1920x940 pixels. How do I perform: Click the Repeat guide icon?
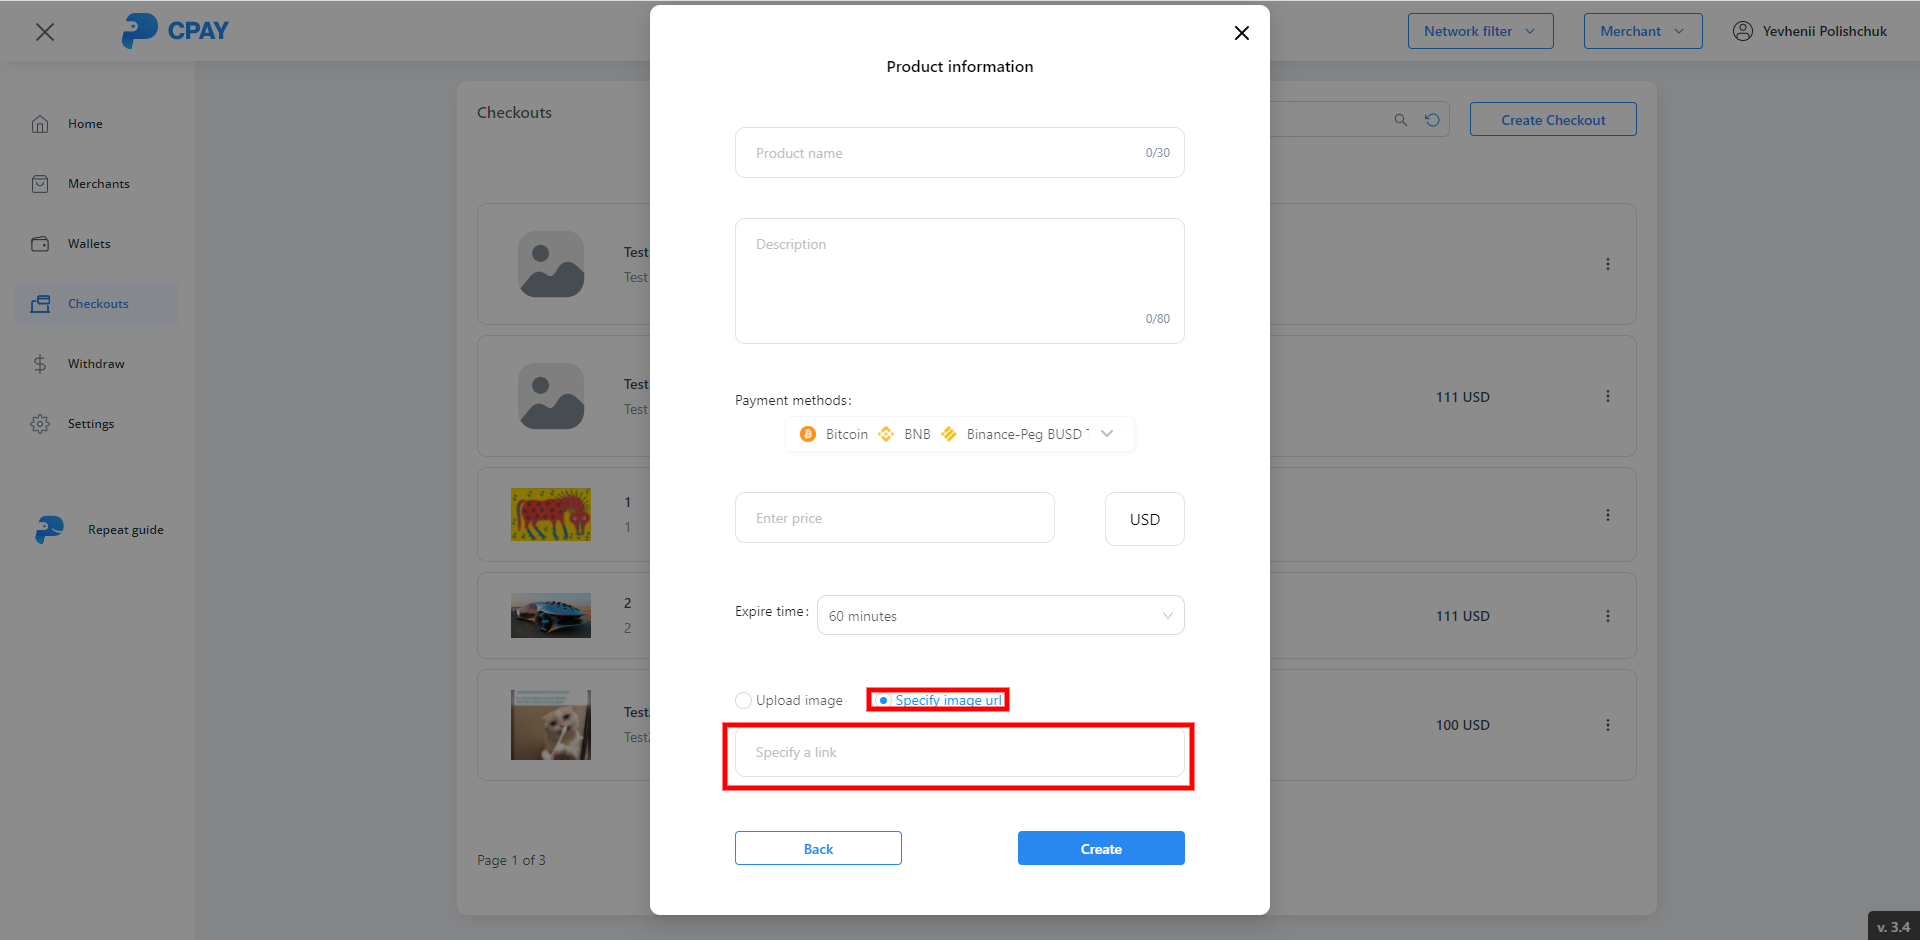coord(49,530)
